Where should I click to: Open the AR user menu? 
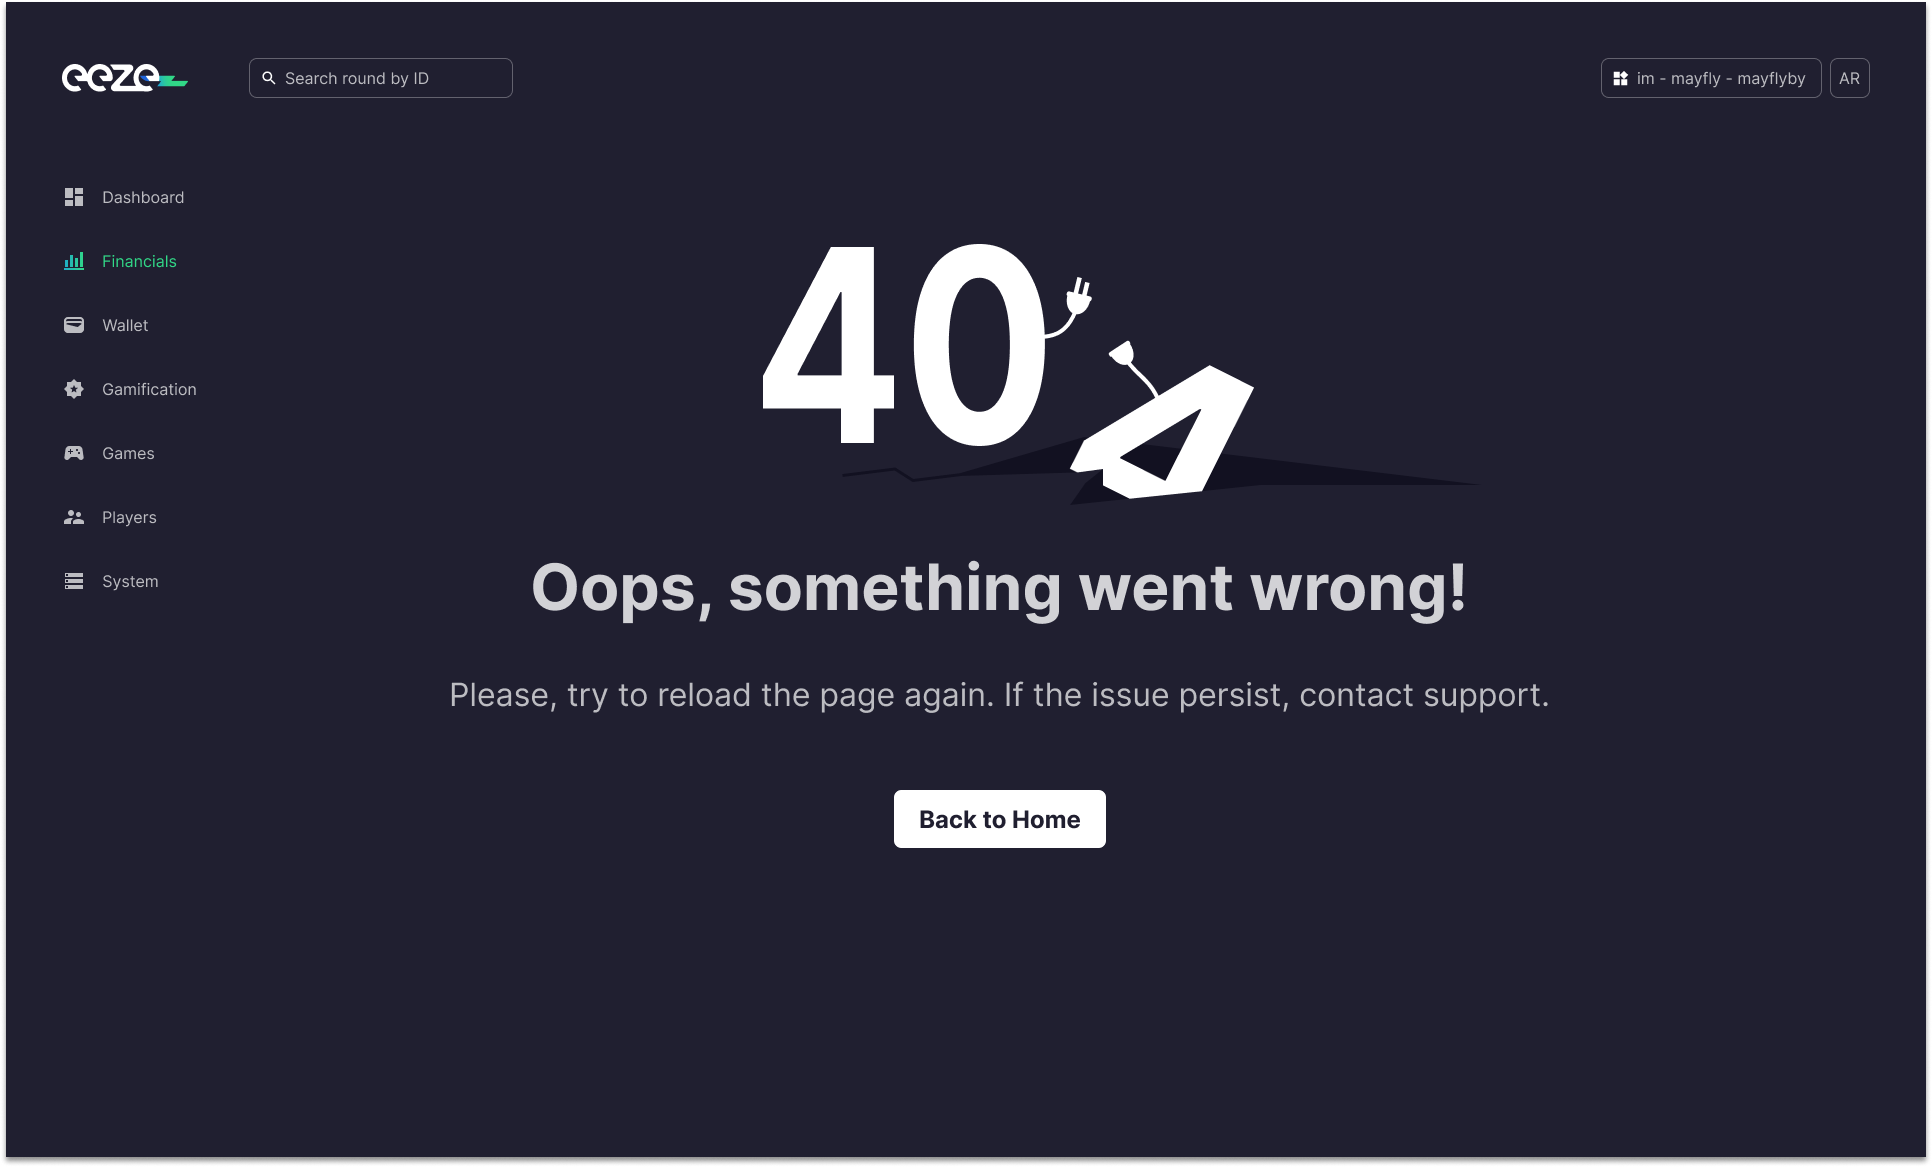tap(1849, 78)
